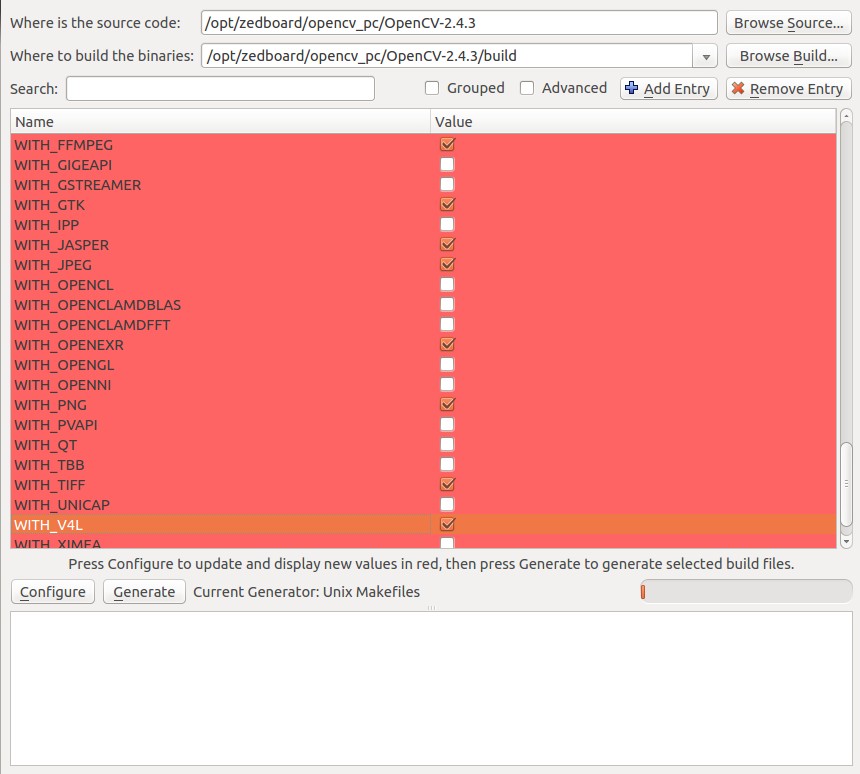Image resolution: width=860 pixels, height=774 pixels.
Task: Select the WITH_OPENGL row name
Action: 64,365
